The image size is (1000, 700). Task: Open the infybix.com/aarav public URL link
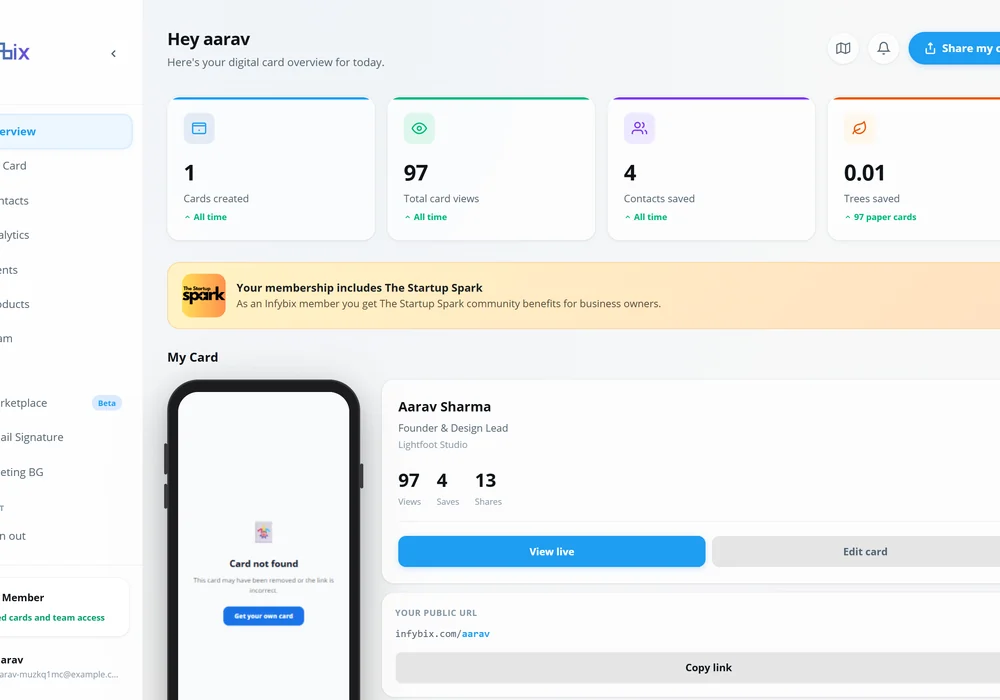pos(443,634)
